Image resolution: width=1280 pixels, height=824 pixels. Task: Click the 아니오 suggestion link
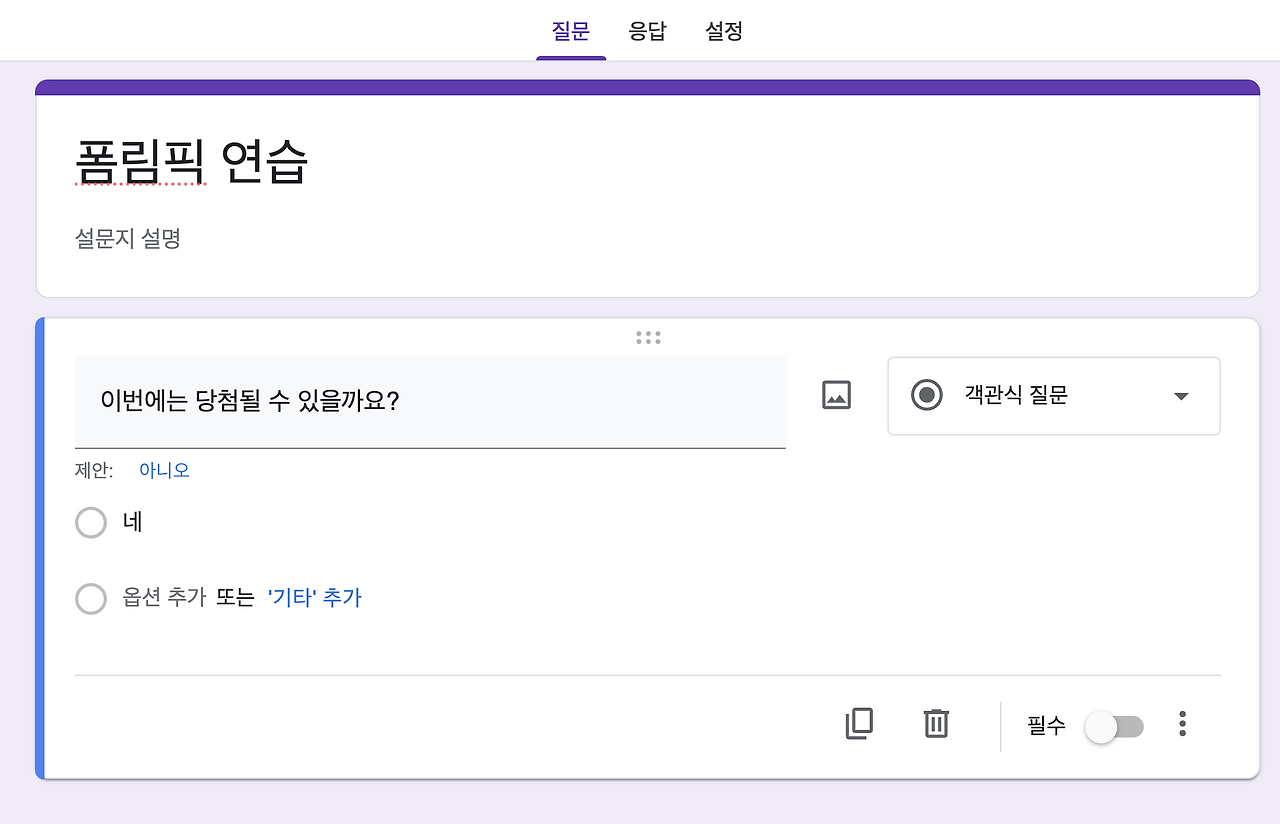coord(163,470)
